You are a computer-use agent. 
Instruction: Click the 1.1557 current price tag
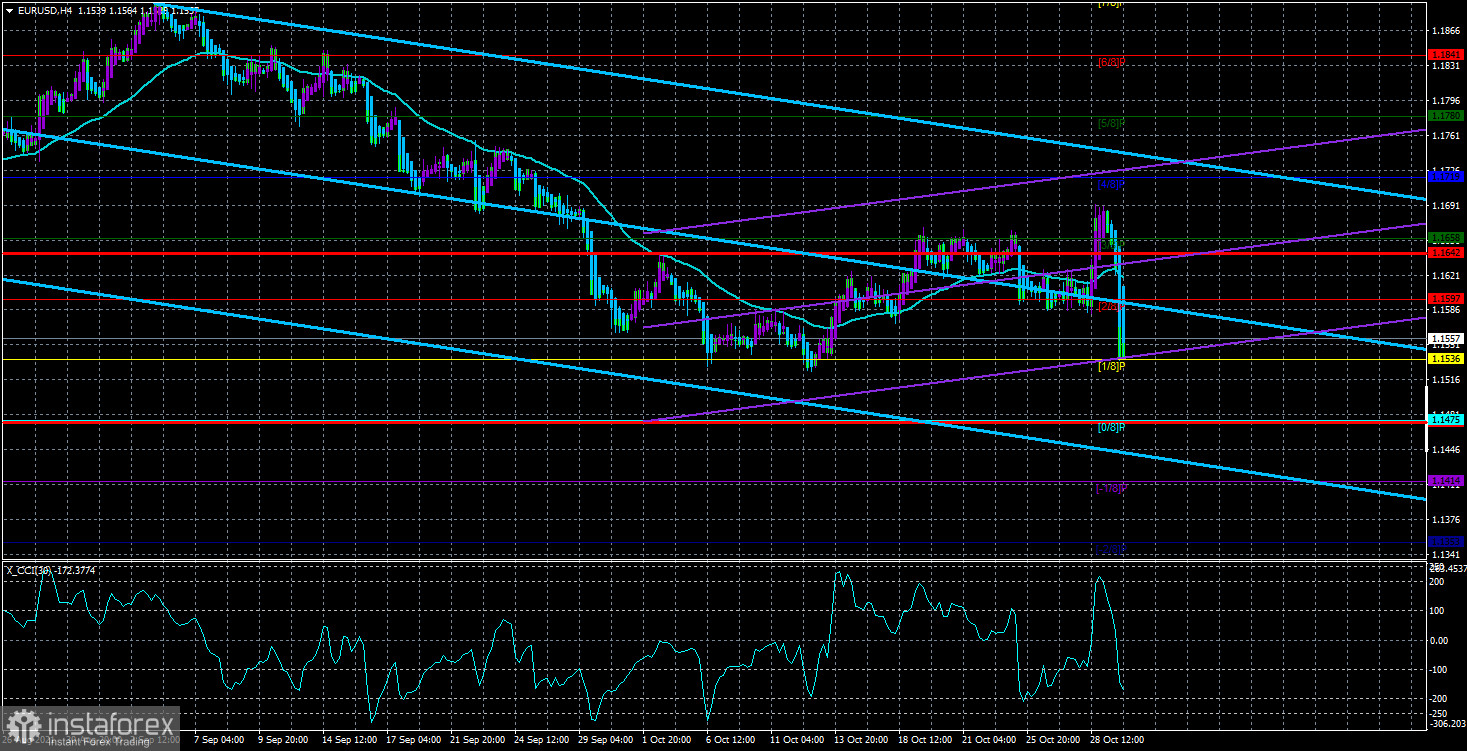click(1446, 338)
